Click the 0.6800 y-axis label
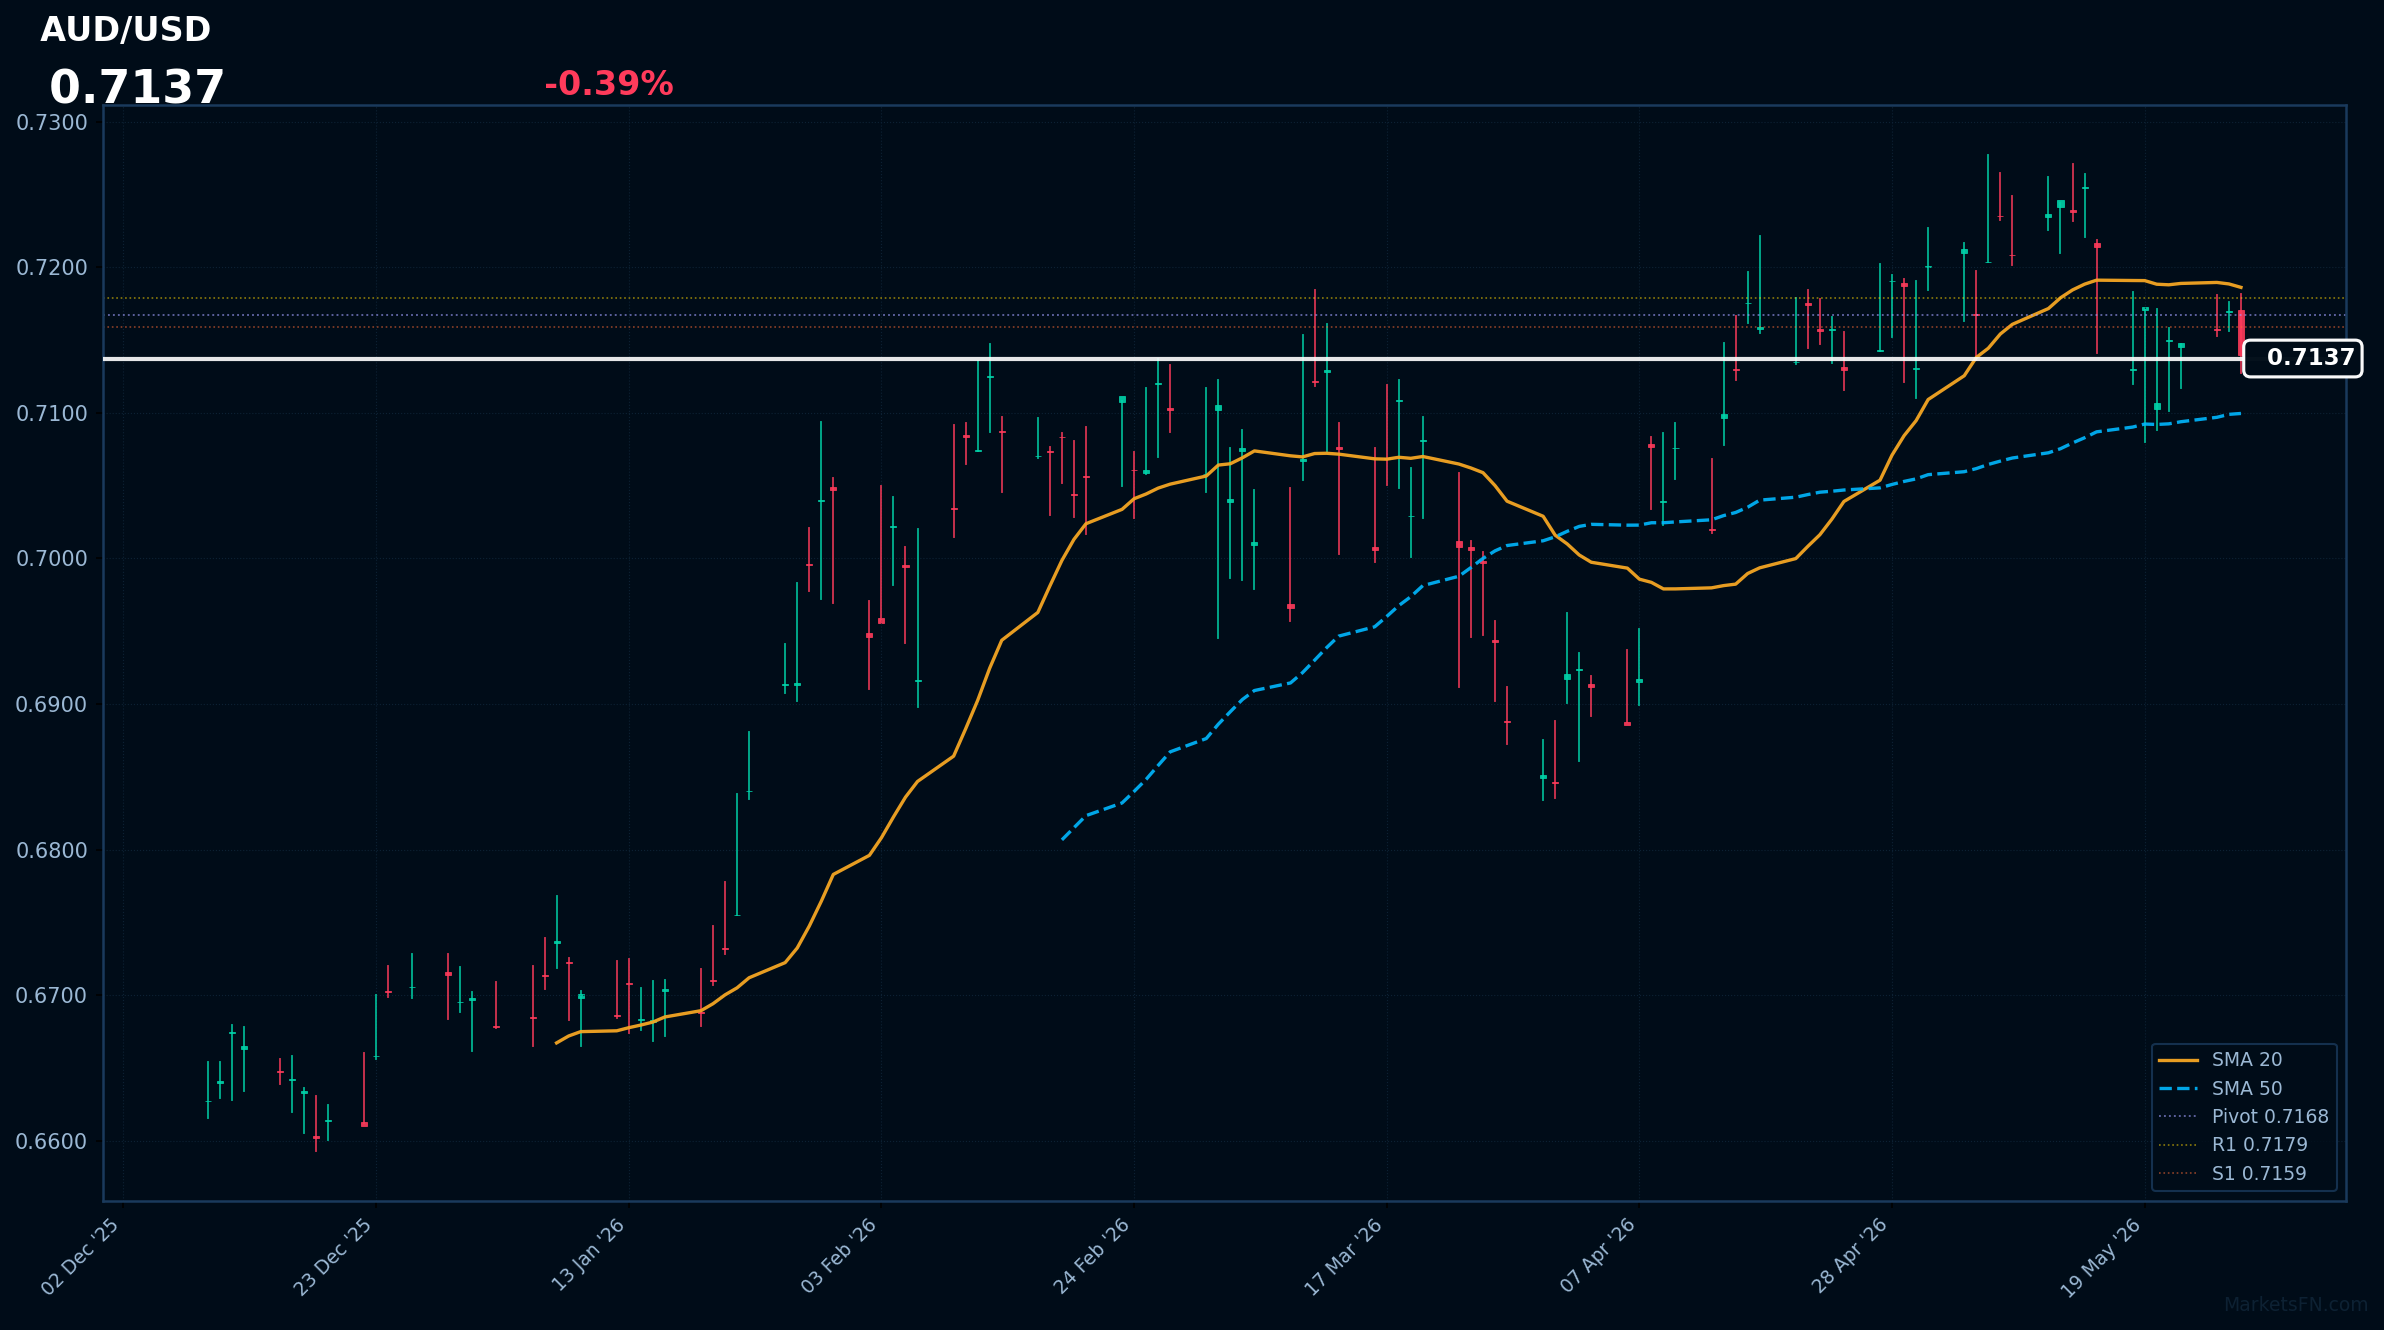The width and height of the screenshot is (2384, 1330). click(52, 851)
